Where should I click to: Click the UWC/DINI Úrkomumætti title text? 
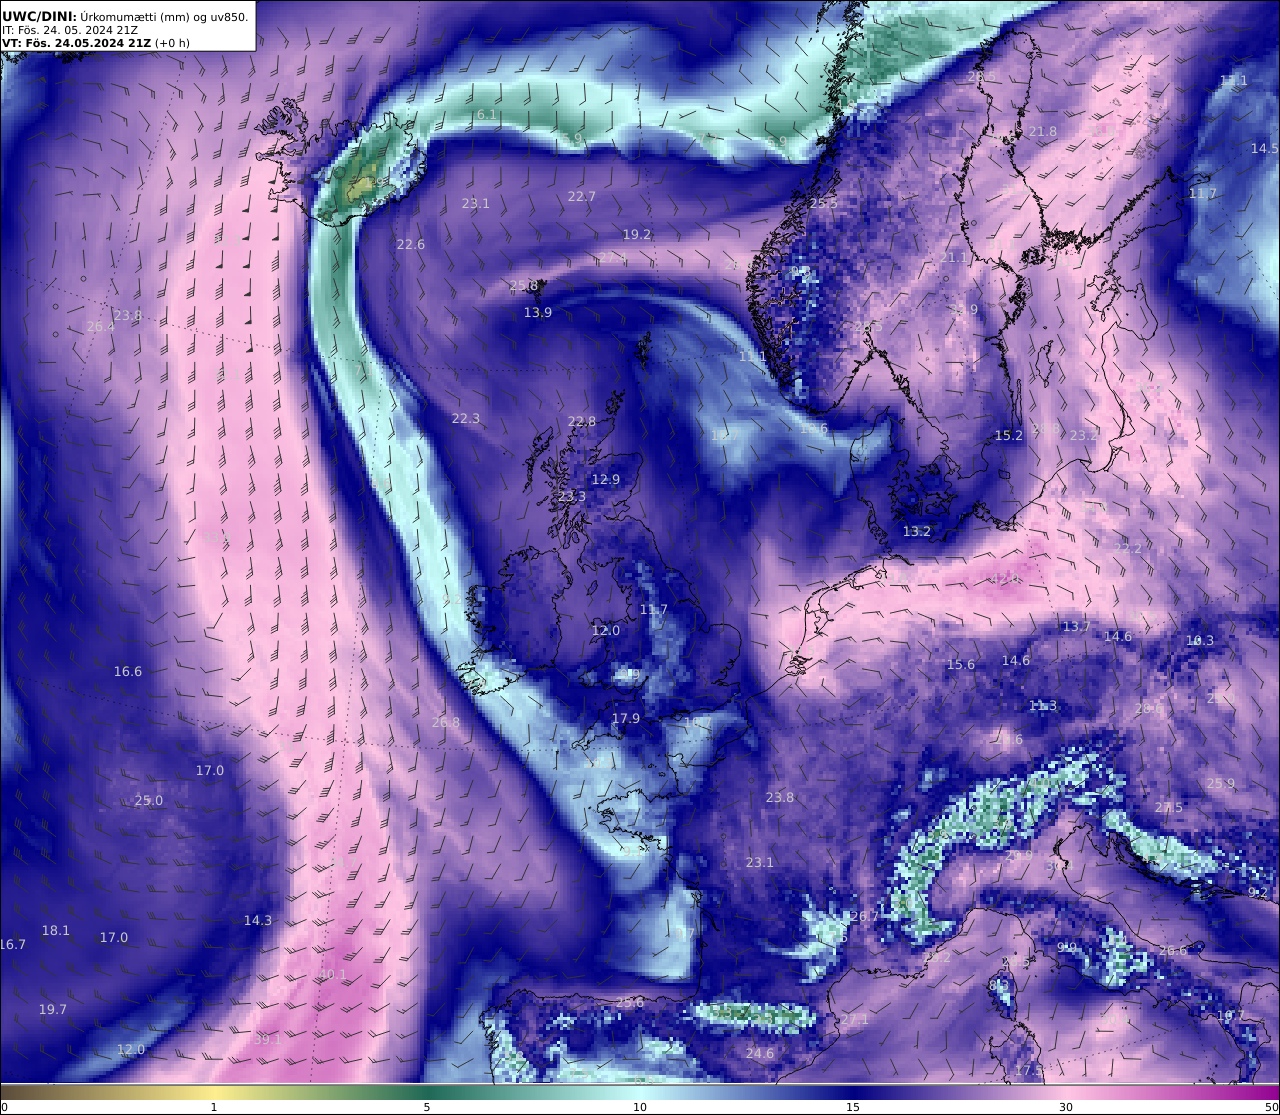coord(125,16)
